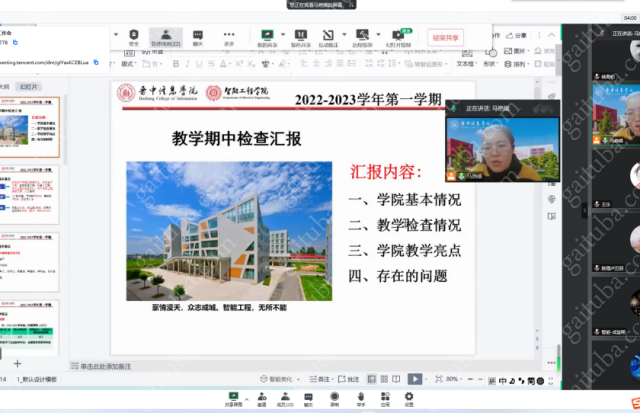Open Settings gear in bottom meeting toolbar
Screen dimensions: 640x413
pos(409,399)
